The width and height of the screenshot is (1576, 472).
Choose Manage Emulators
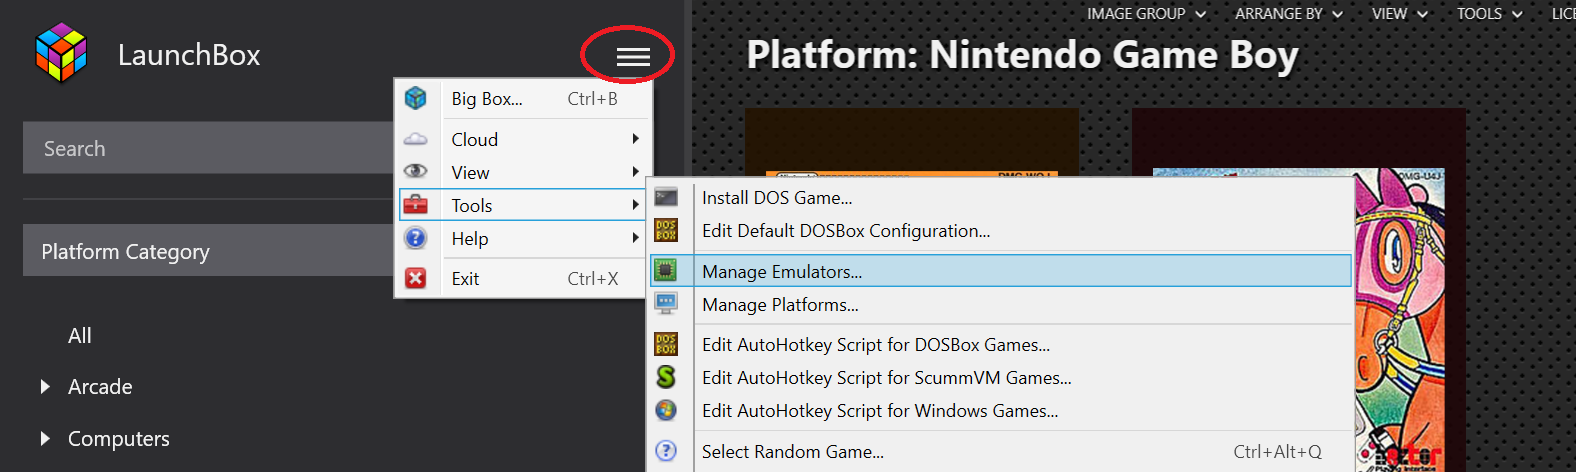click(x=1001, y=271)
